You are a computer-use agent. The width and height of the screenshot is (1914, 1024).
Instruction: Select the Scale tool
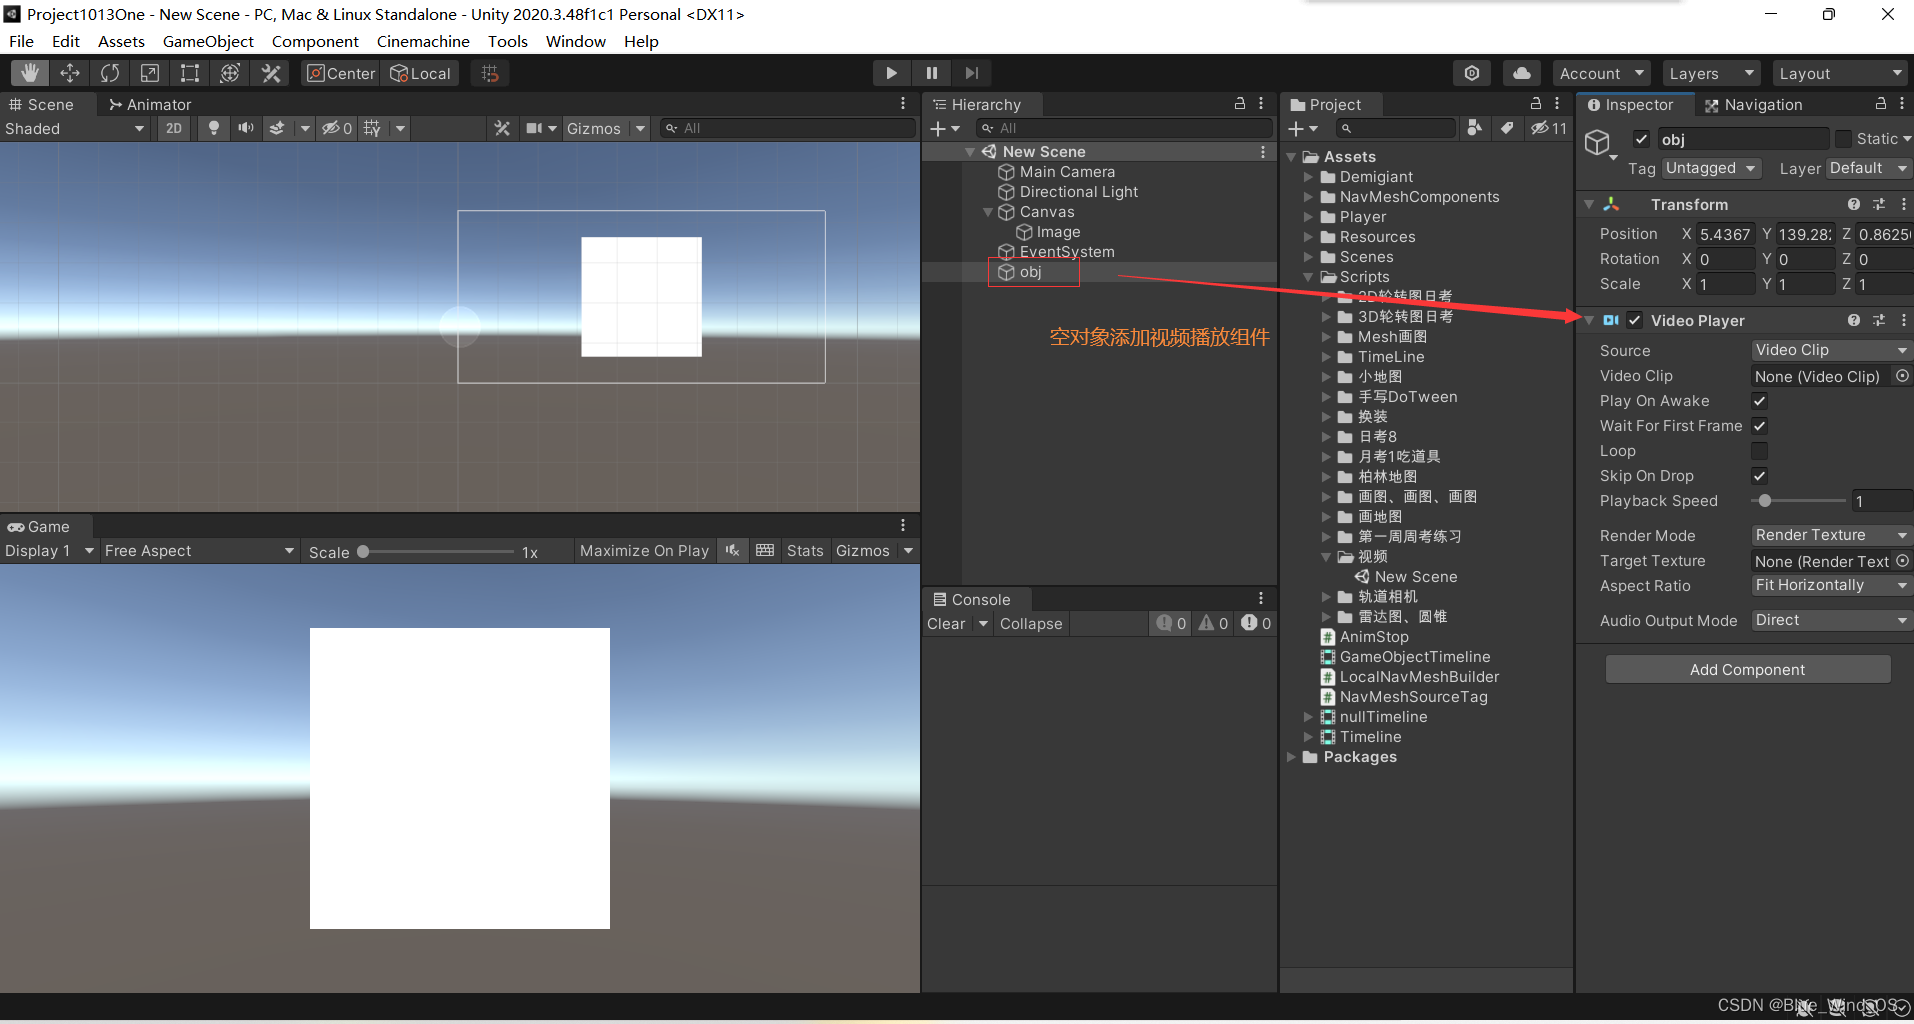149,72
